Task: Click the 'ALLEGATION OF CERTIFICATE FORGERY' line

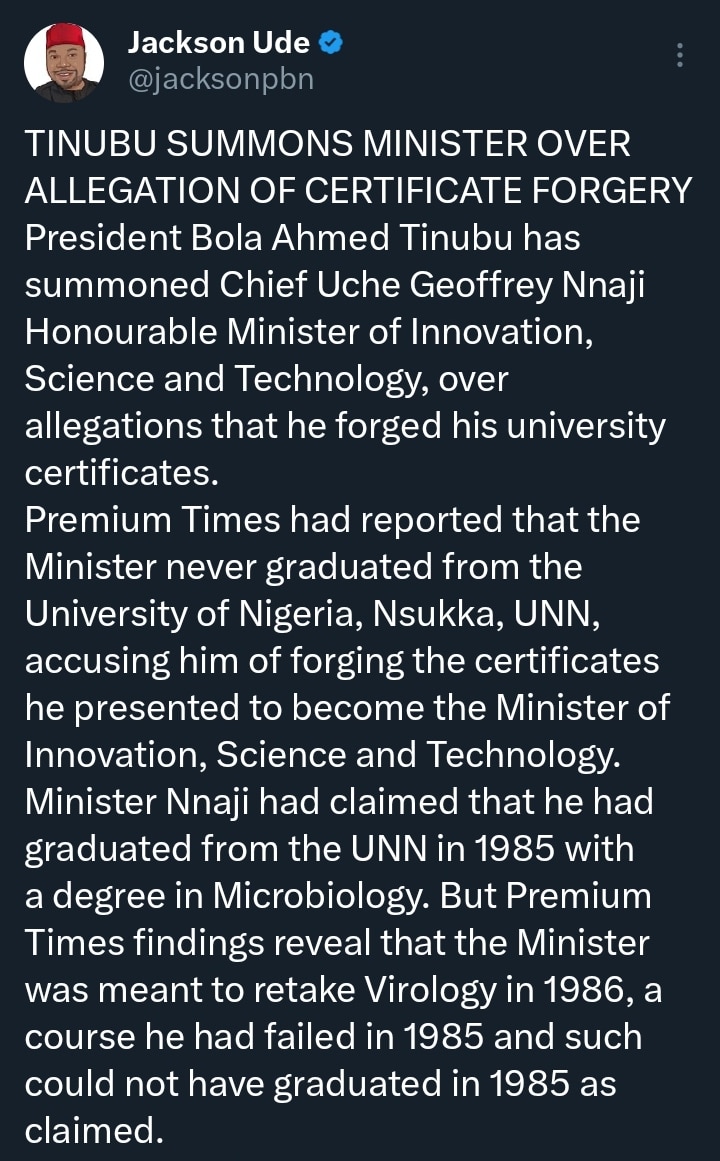Action: [x=358, y=191]
